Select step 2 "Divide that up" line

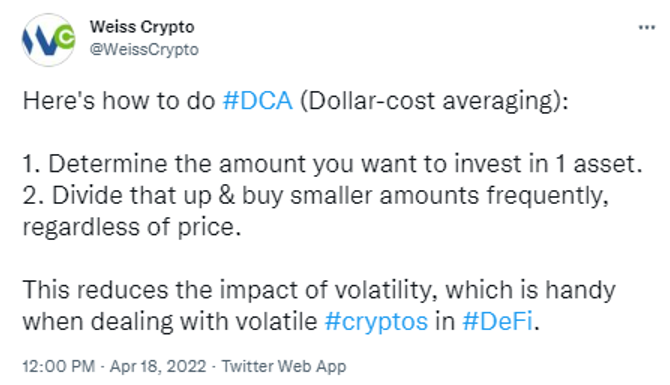coord(316,196)
